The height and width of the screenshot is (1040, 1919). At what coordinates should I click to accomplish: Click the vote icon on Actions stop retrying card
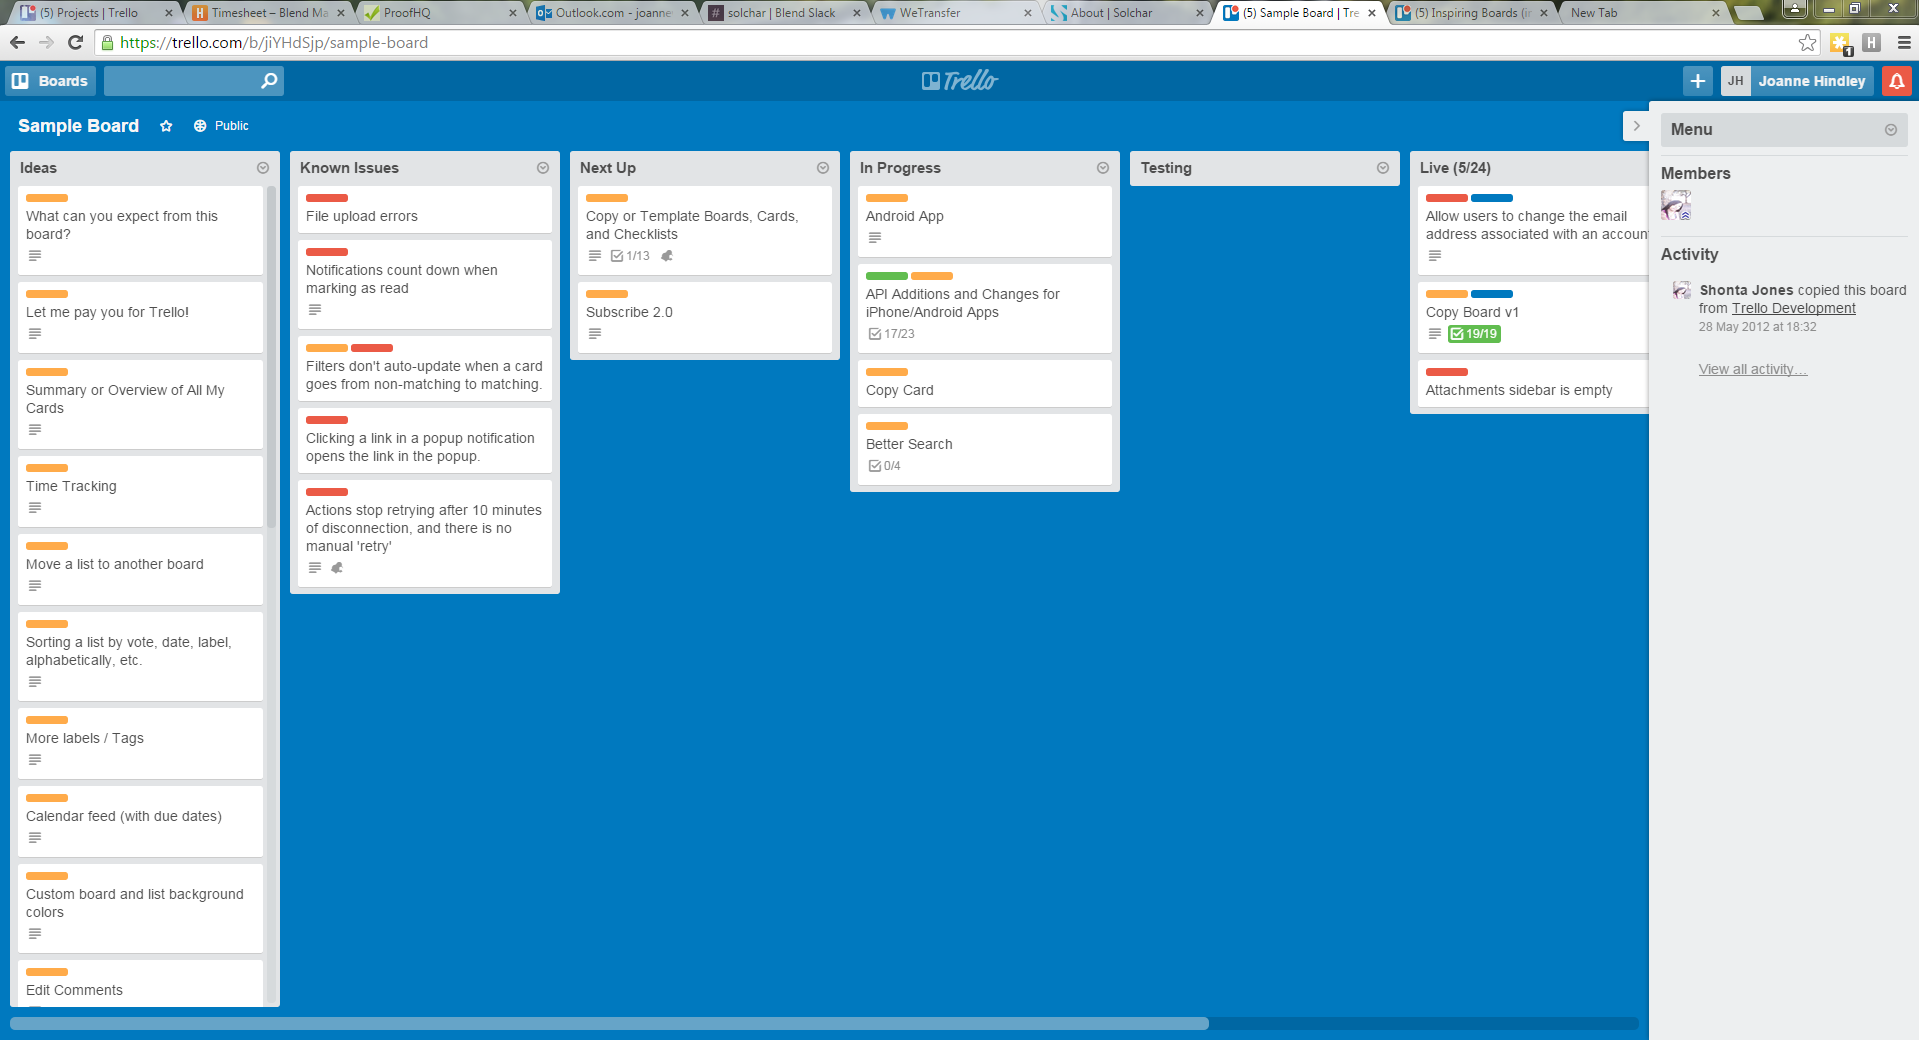[337, 568]
